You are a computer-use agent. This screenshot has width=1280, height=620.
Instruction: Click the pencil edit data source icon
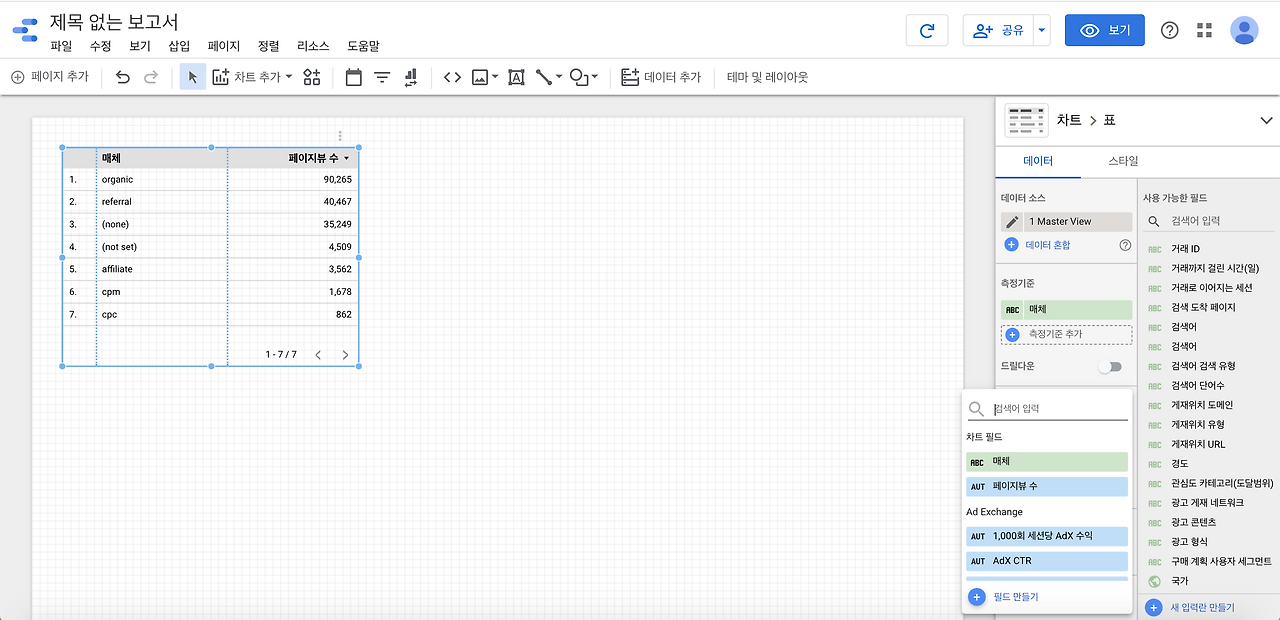pyautogui.click(x=1012, y=222)
